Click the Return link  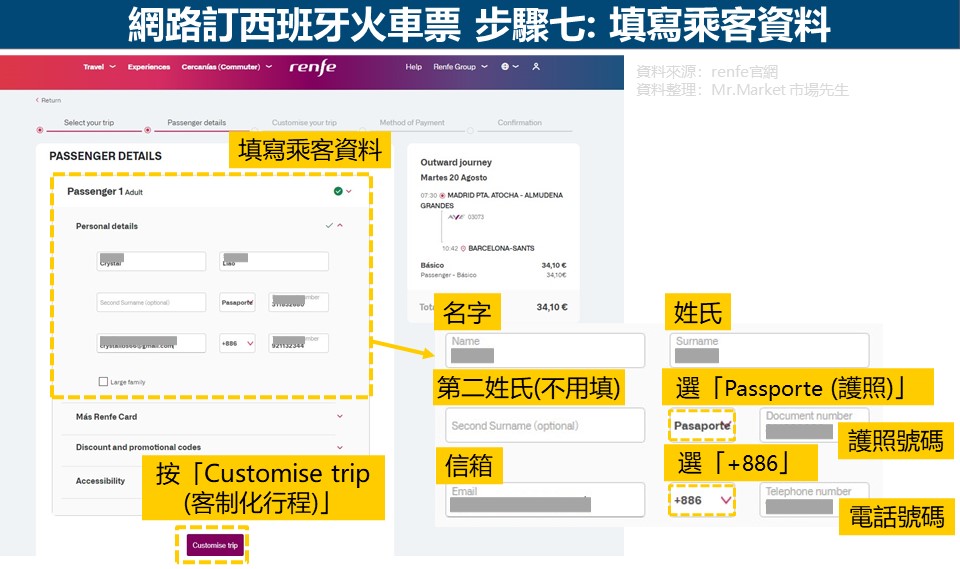point(48,100)
